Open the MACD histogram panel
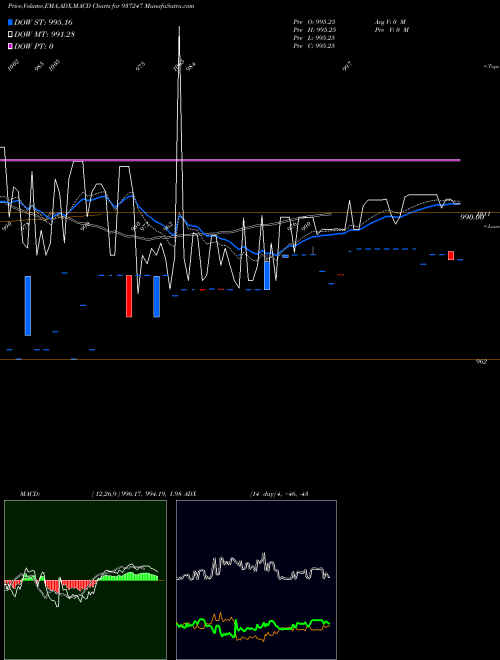Viewport: 500px width, 660px height. (85, 580)
